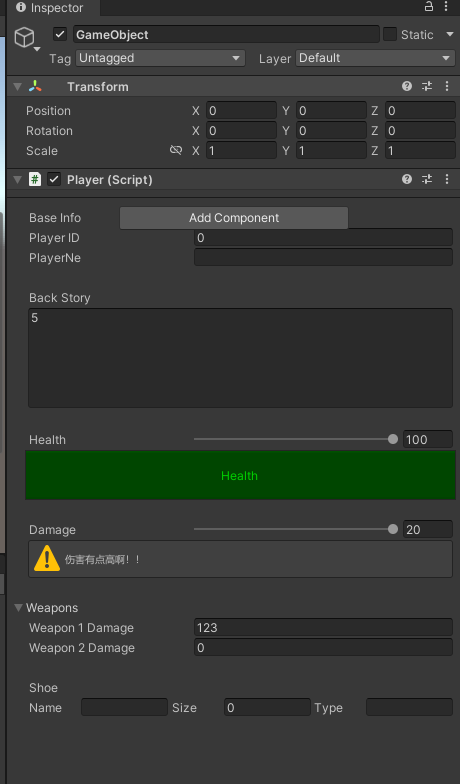
Task: Open Player script preset settings icon
Action: [427, 179]
